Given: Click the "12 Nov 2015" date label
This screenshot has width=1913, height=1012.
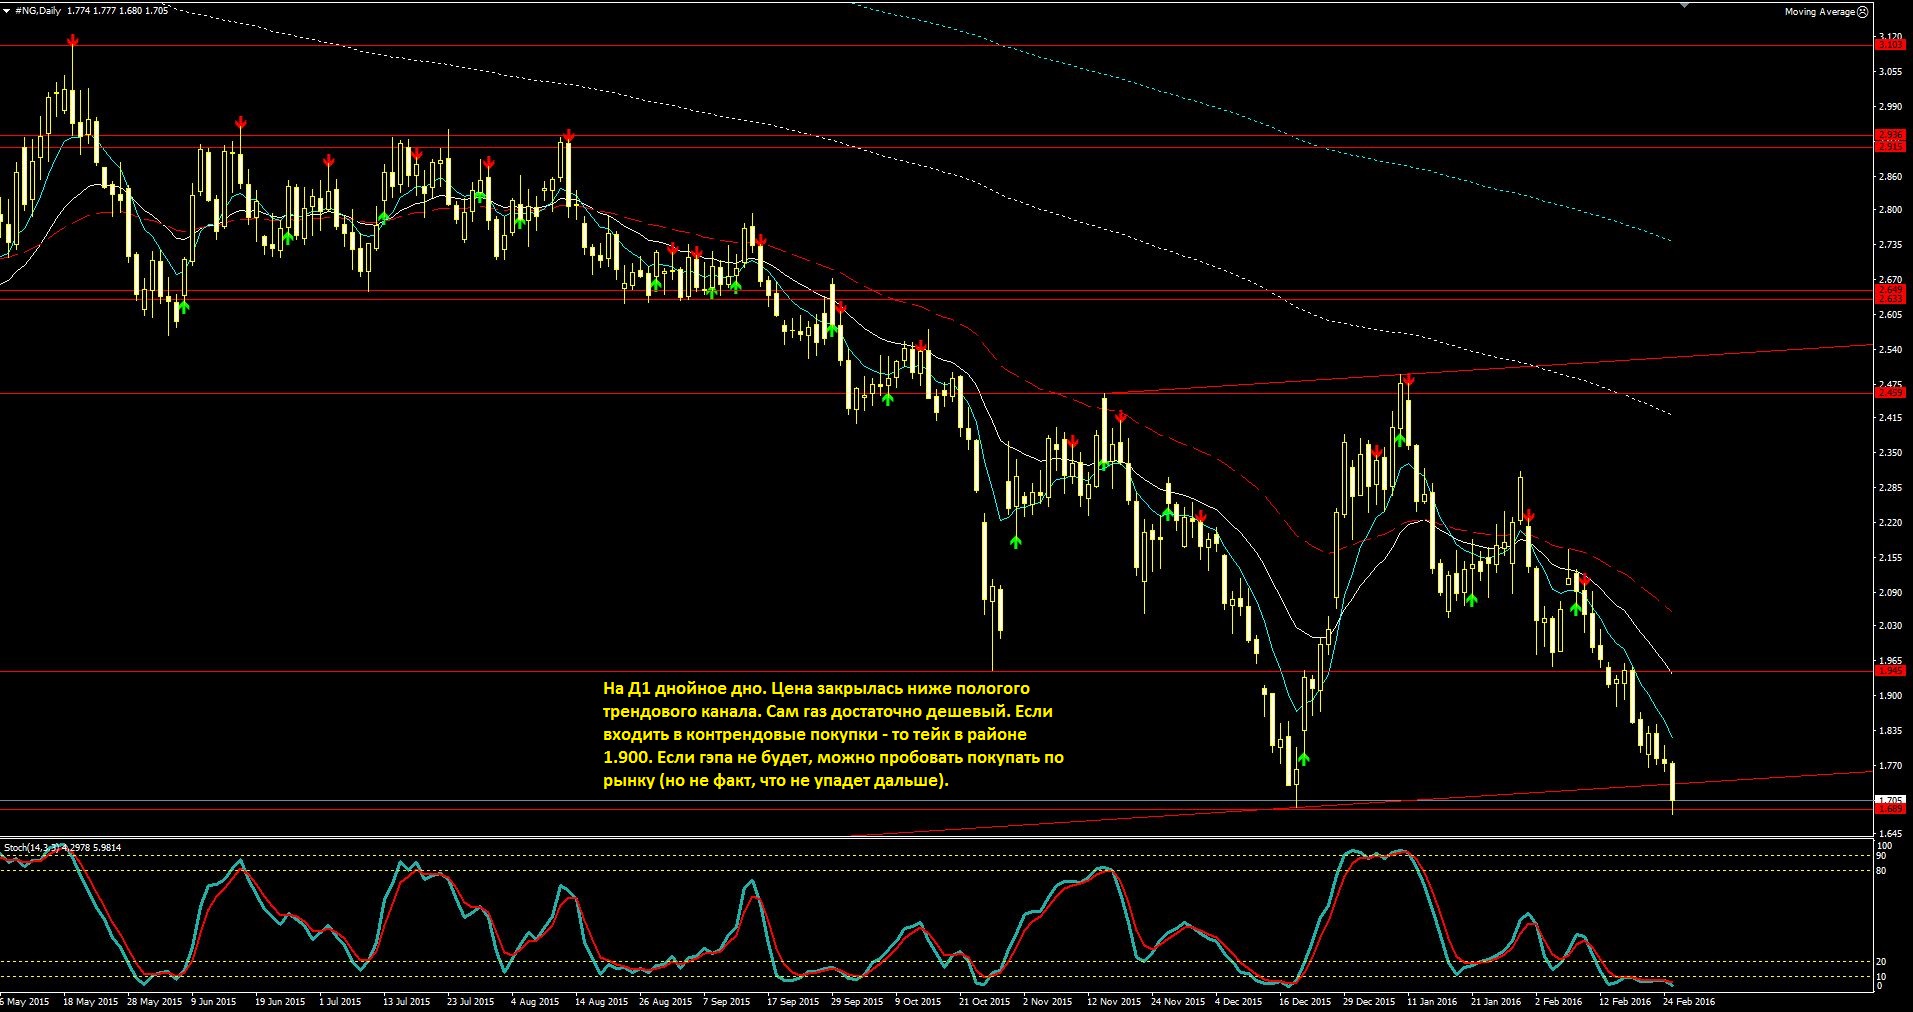Looking at the screenshot, I should tap(1114, 1001).
